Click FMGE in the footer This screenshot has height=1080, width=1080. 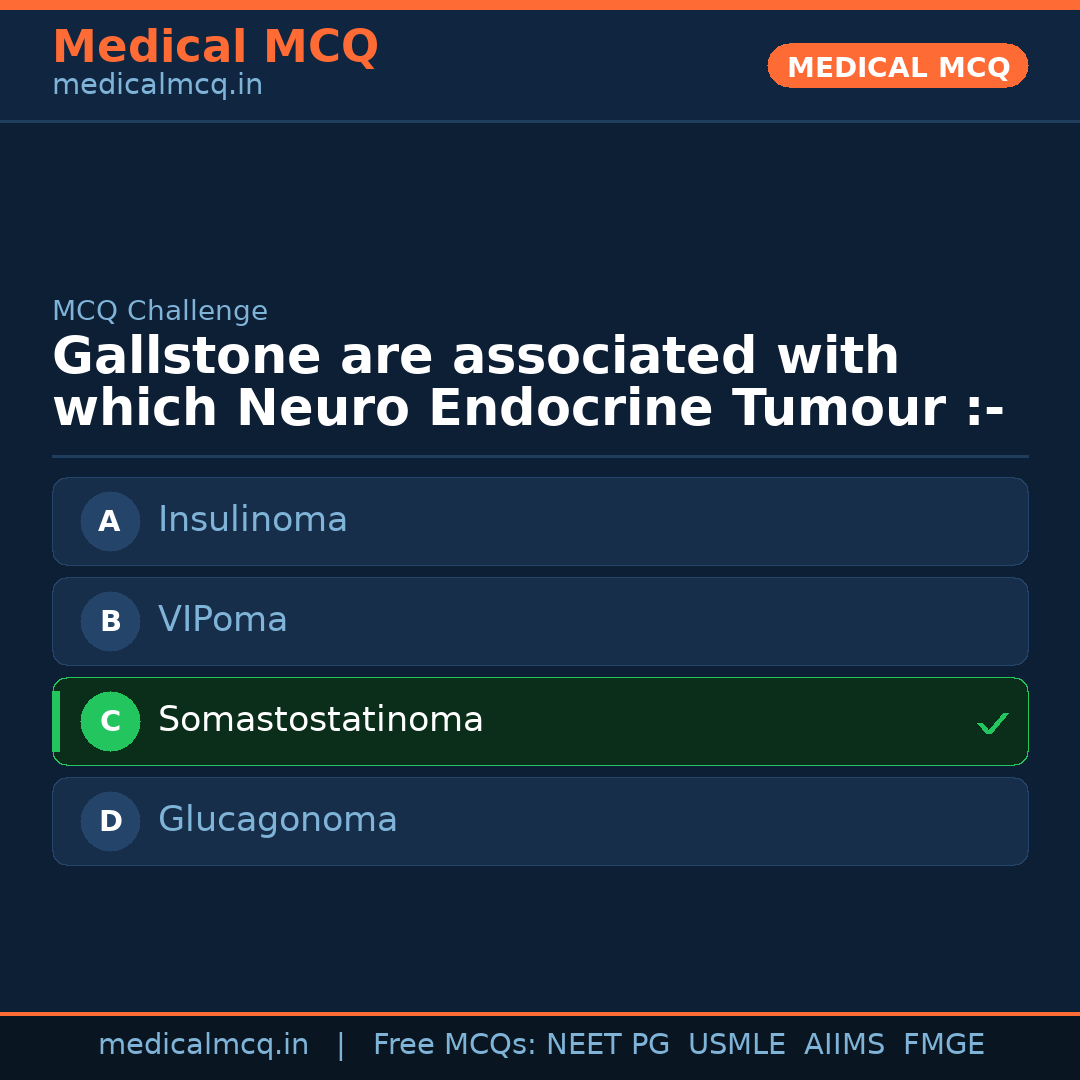coord(943,1045)
